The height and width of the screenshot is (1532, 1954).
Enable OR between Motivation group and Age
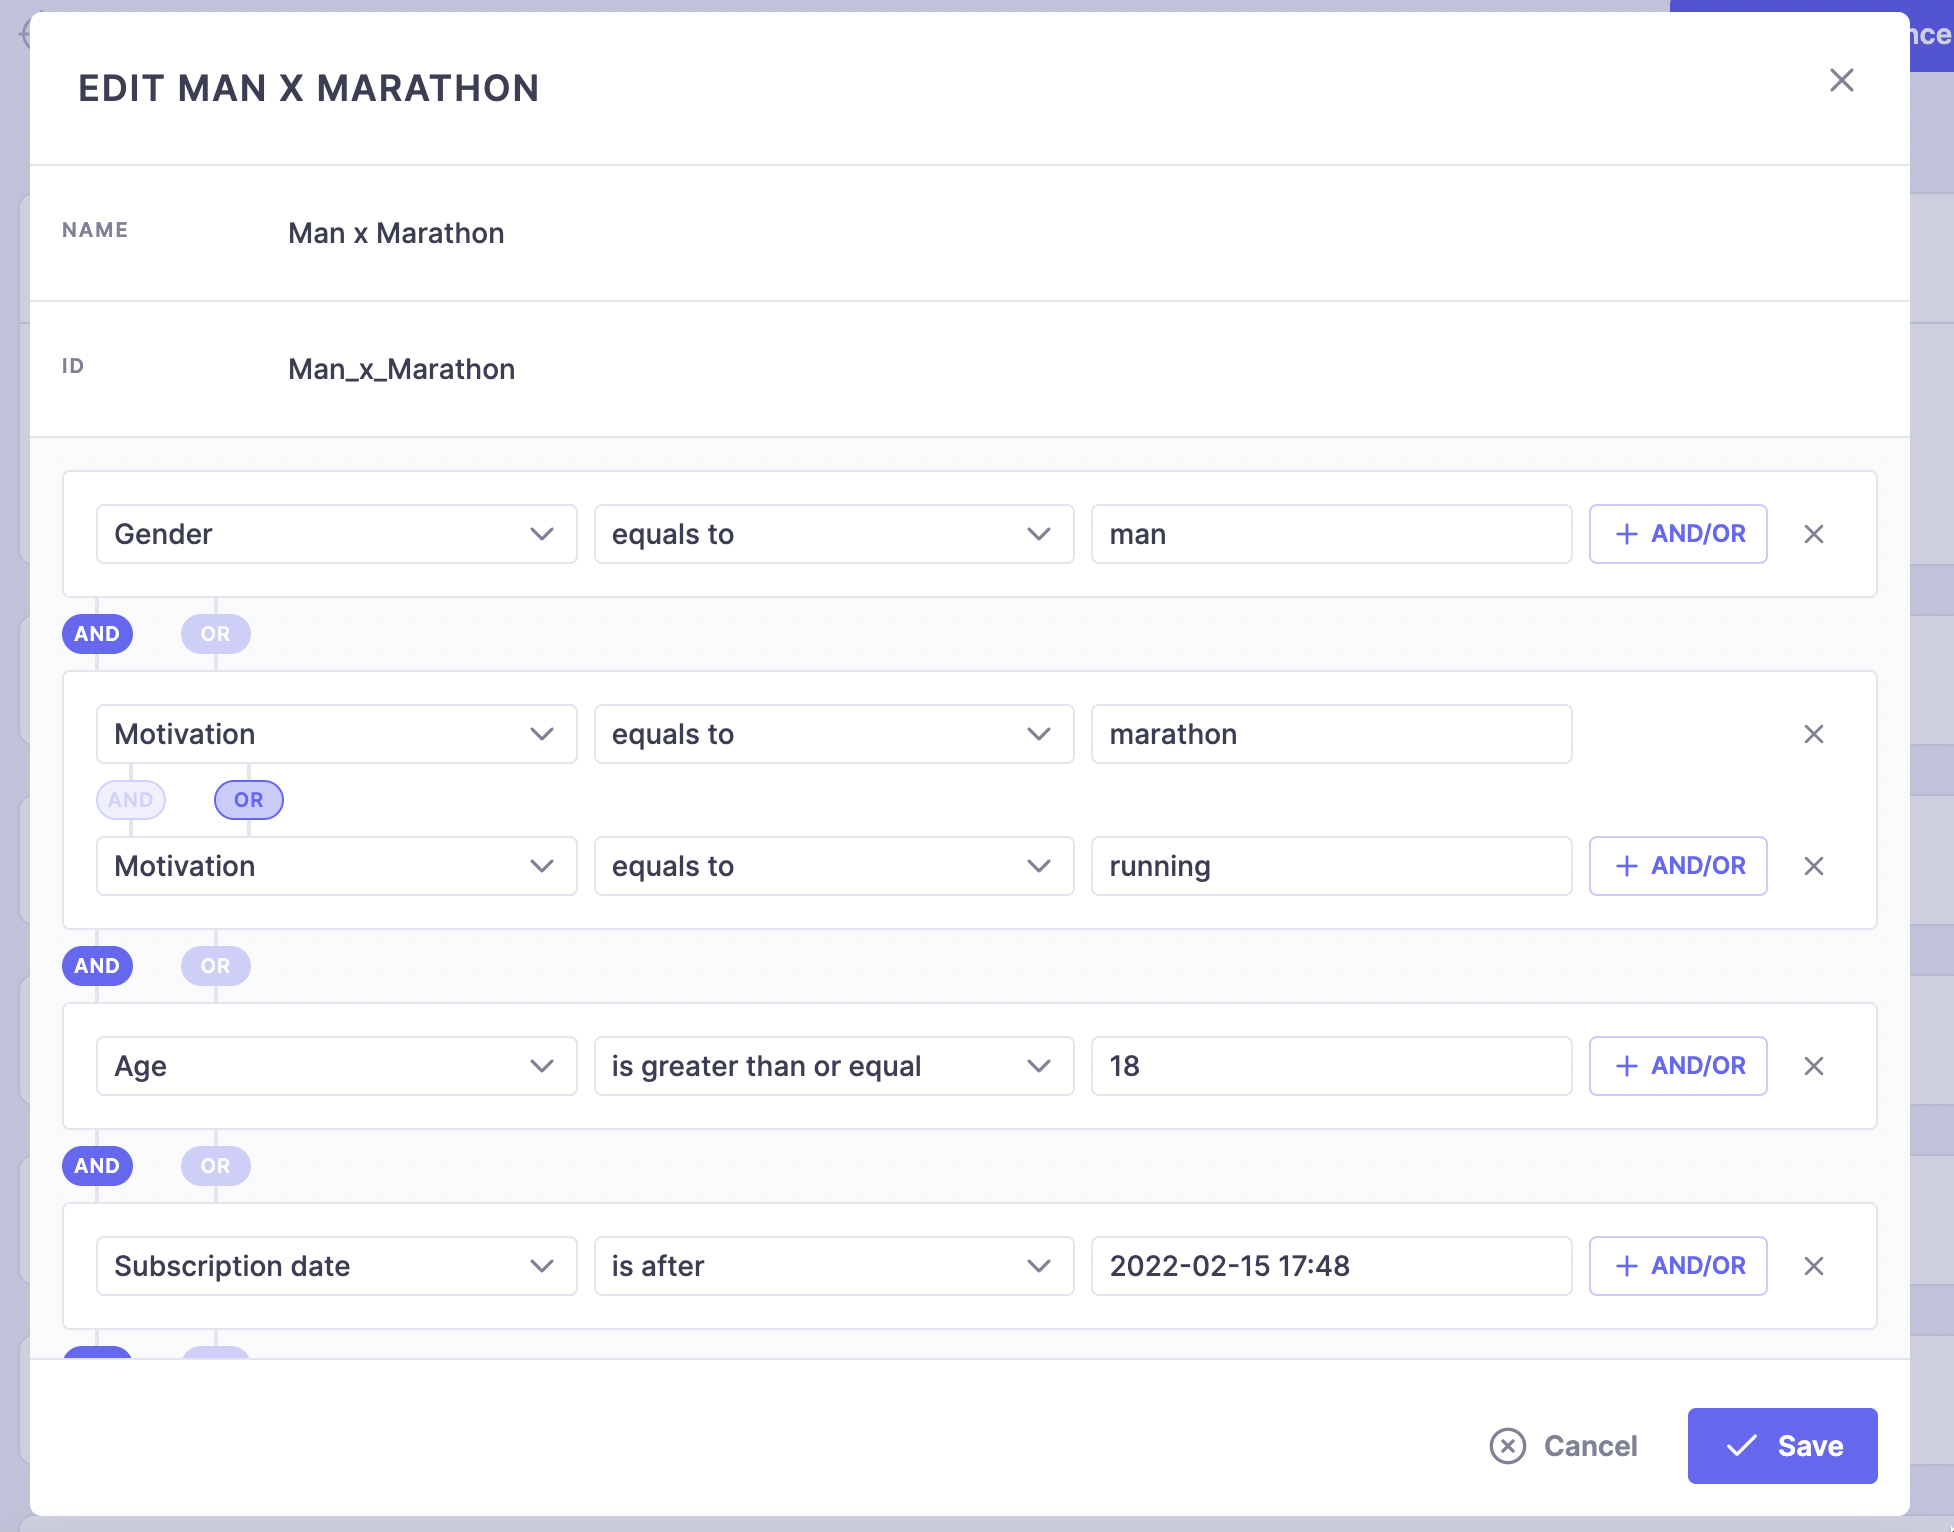(215, 966)
